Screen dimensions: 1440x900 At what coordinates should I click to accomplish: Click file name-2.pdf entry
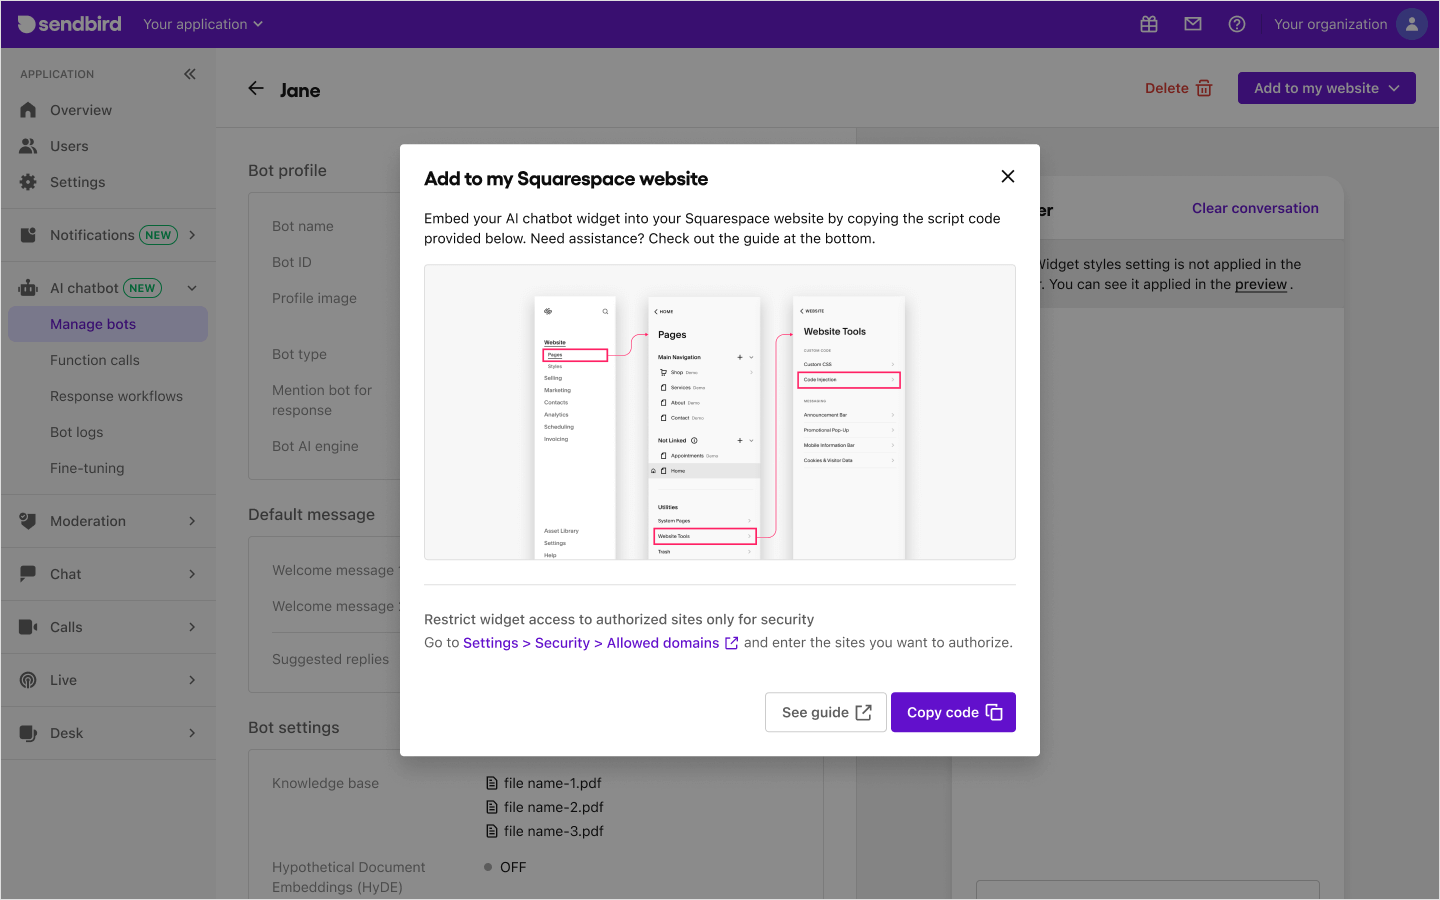pyautogui.click(x=544, y=807)
